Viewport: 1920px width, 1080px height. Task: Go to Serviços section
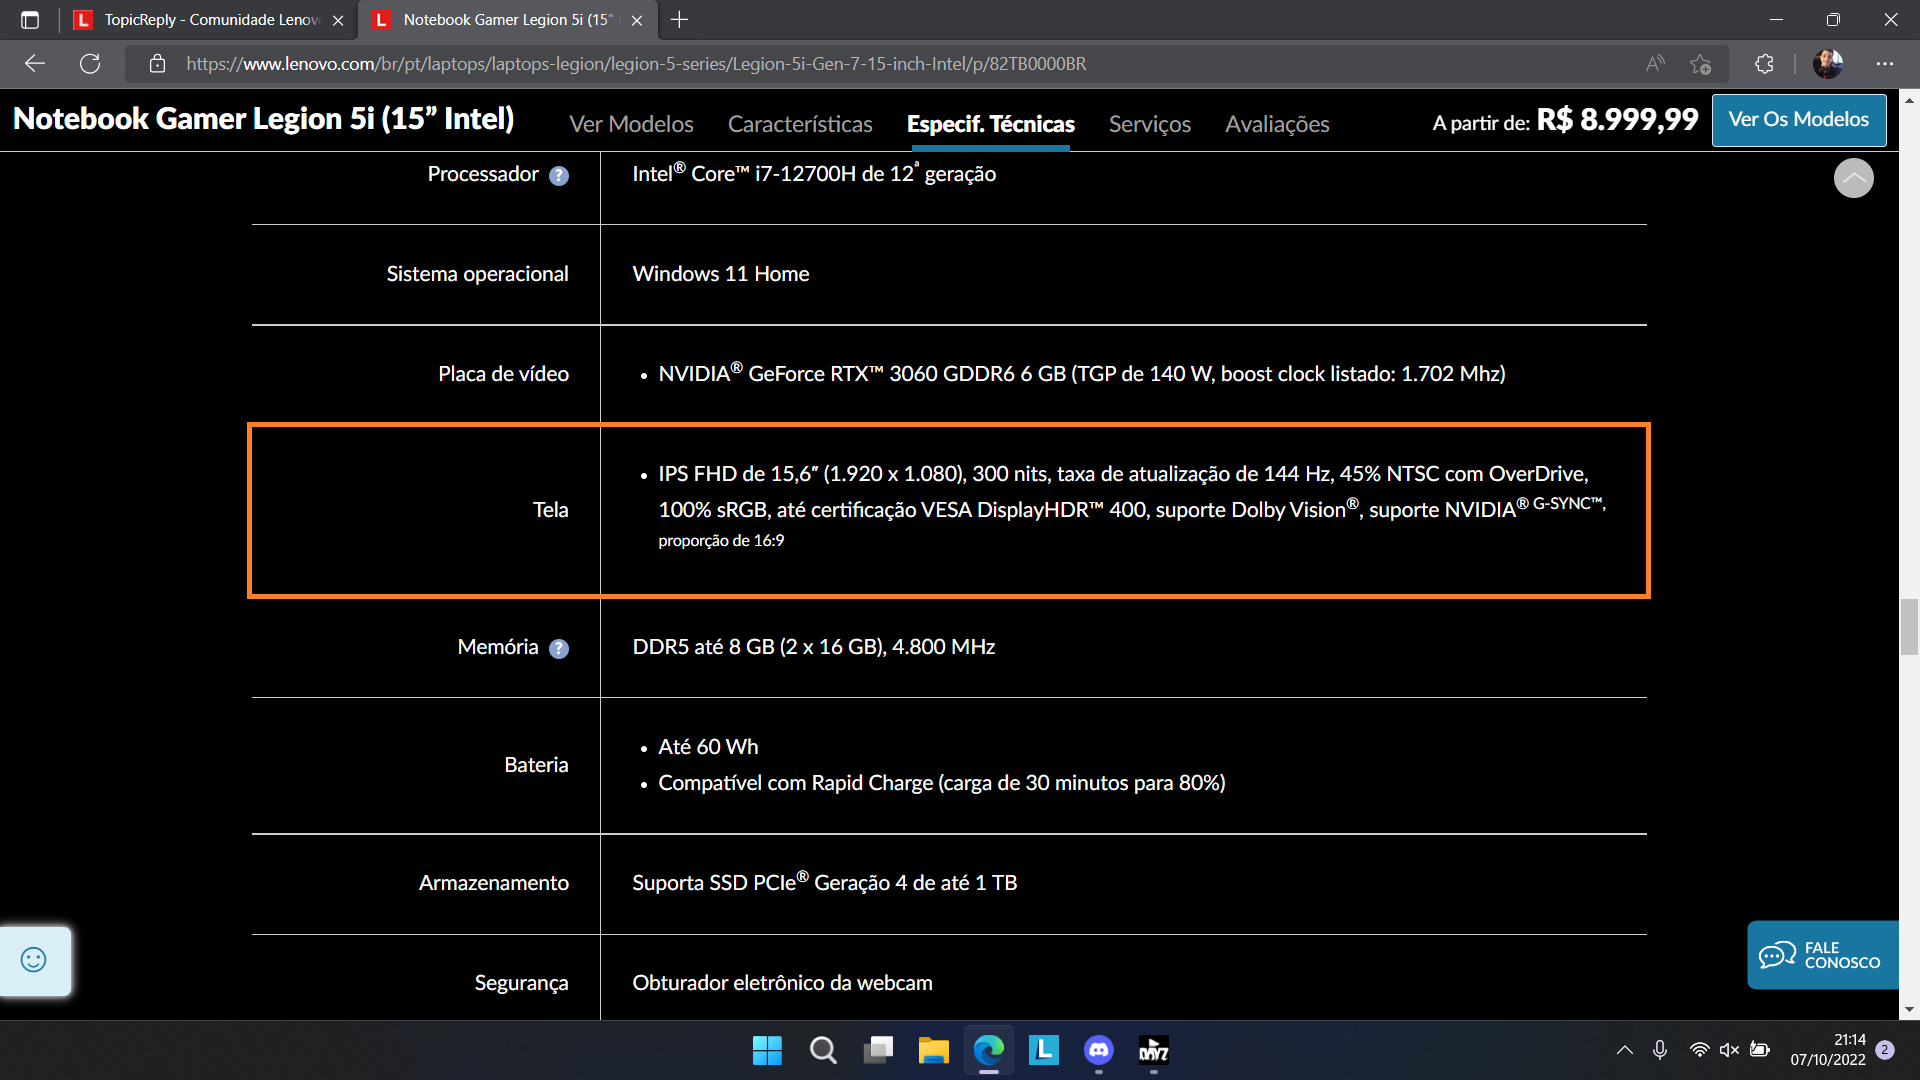click(1150, 124)
